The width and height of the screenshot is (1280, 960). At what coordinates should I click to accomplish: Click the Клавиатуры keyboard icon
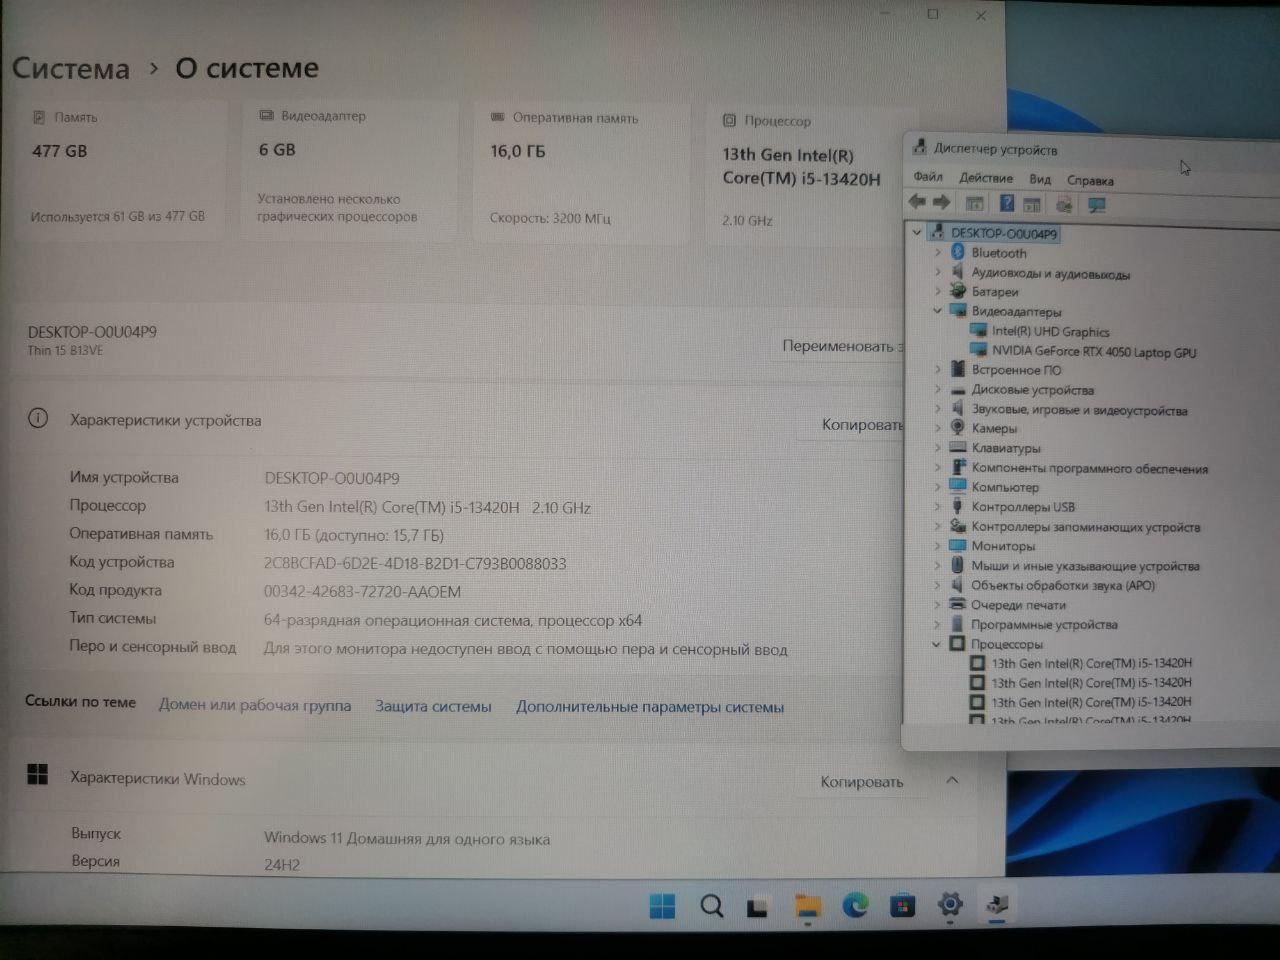958,448
